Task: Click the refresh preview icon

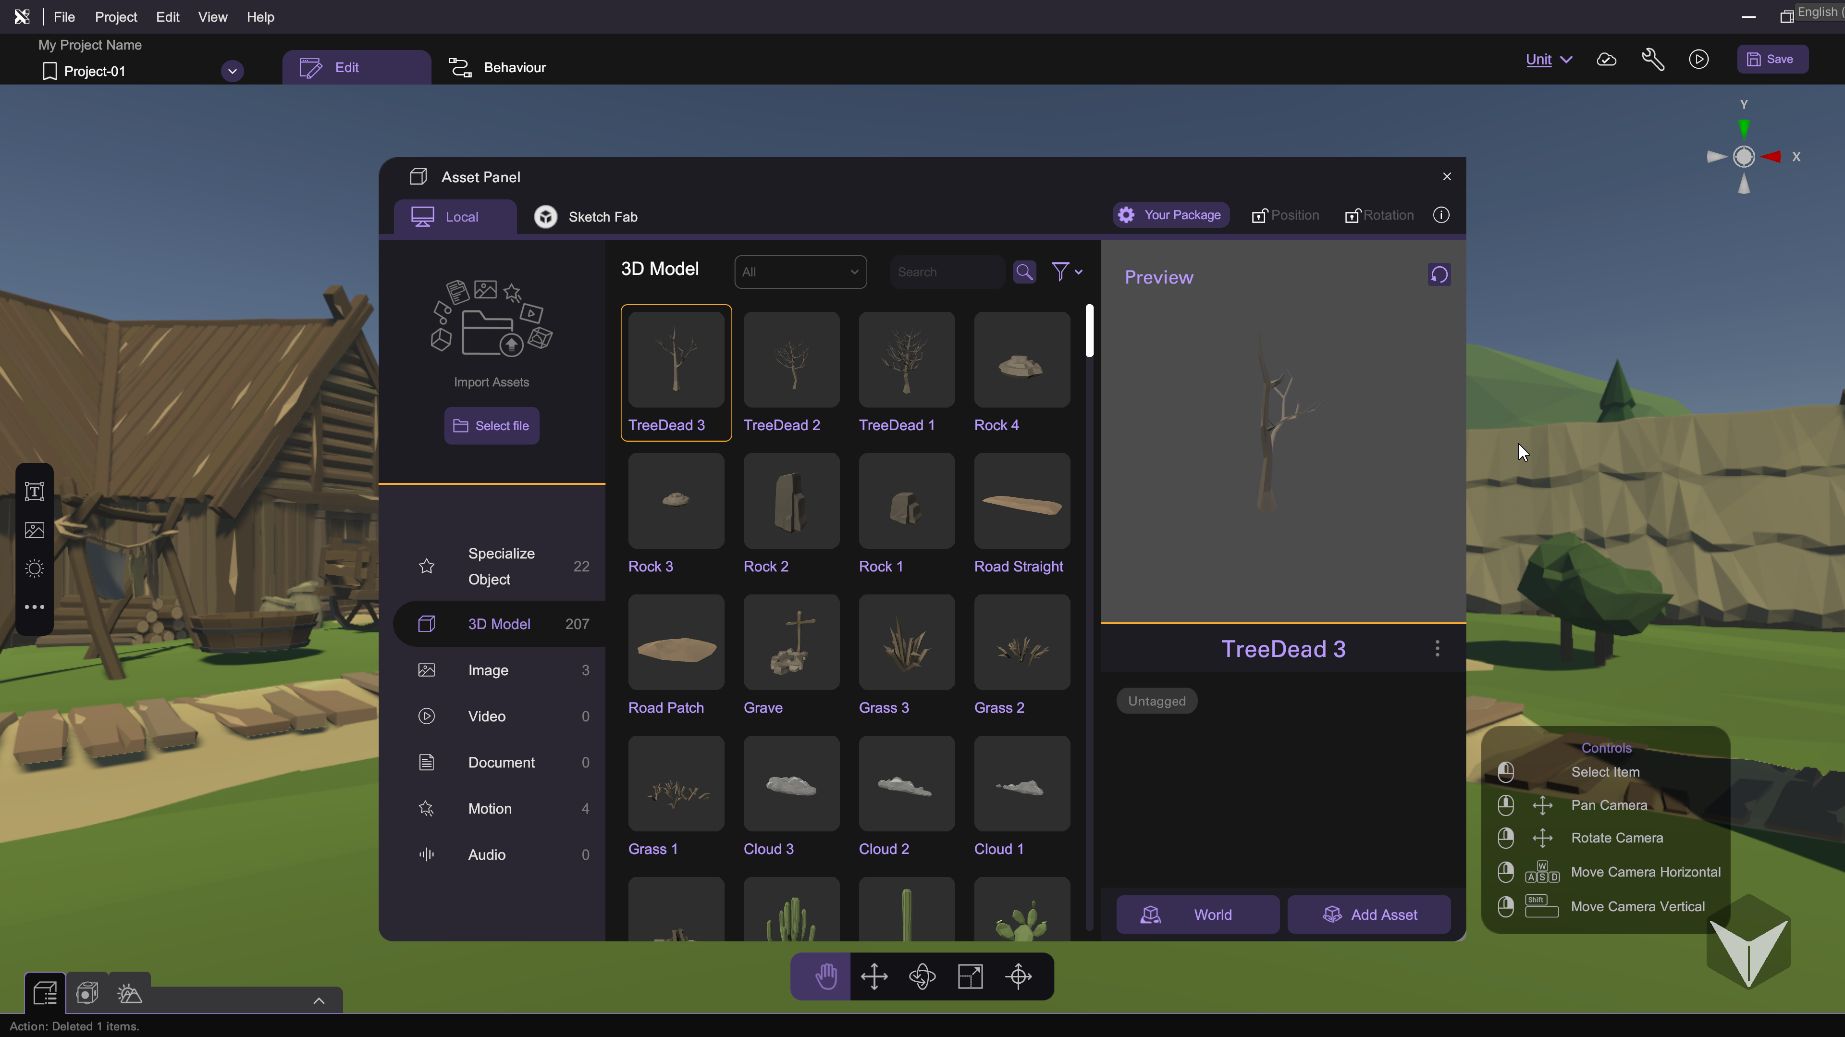Action: [1438, 275]
